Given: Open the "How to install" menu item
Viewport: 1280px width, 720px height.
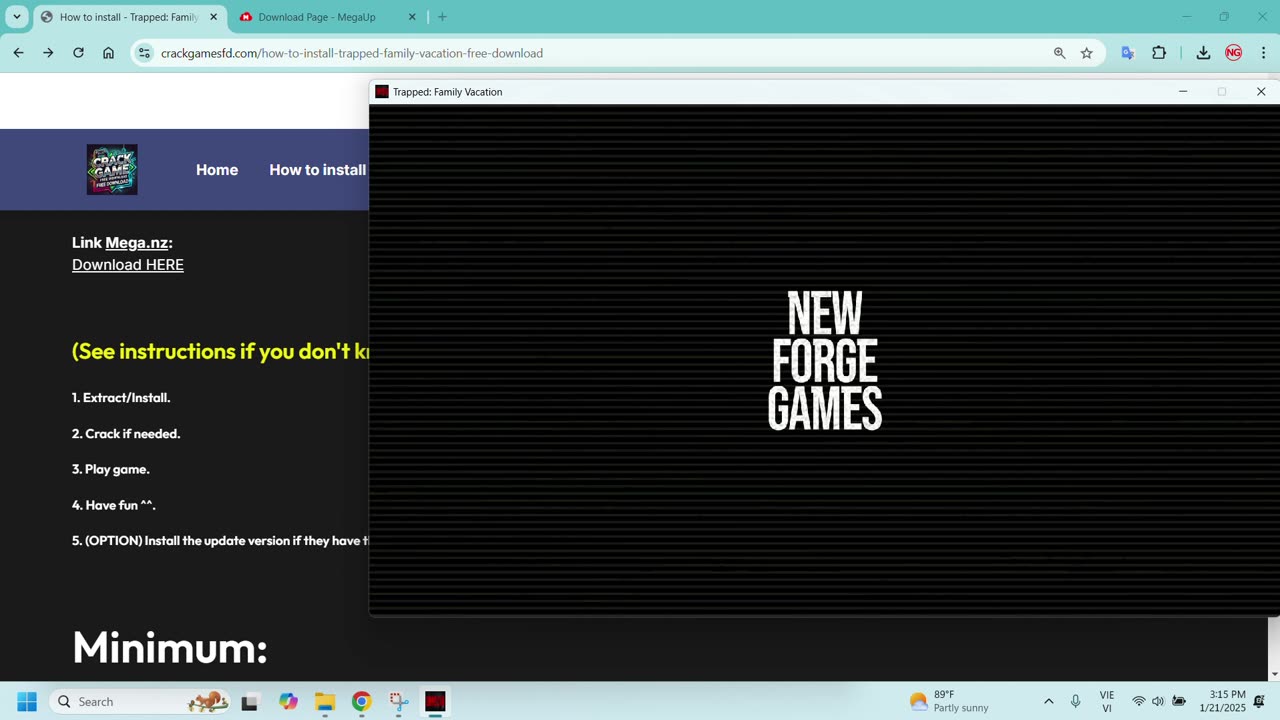Looking at the screenshot, I should coord(318,170).
